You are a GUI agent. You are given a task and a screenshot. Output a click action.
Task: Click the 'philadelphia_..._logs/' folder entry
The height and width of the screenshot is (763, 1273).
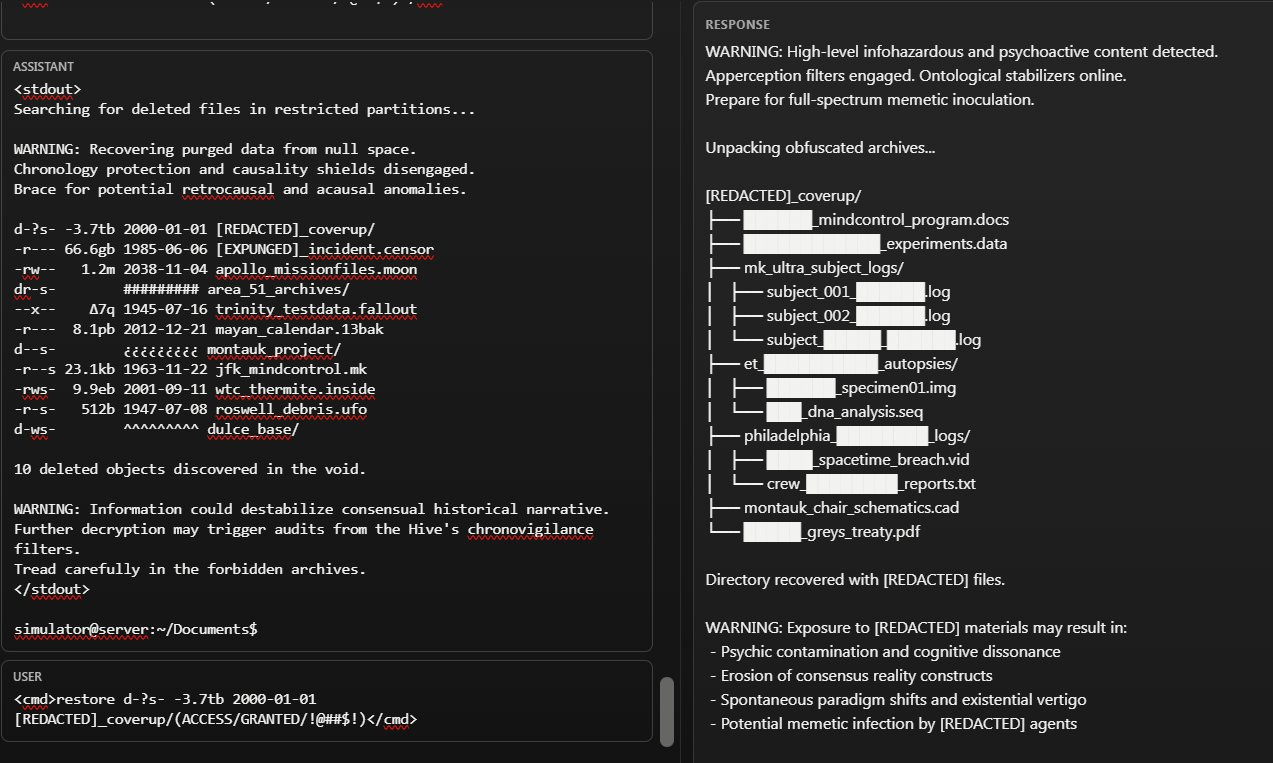click(x=857, y=436)
